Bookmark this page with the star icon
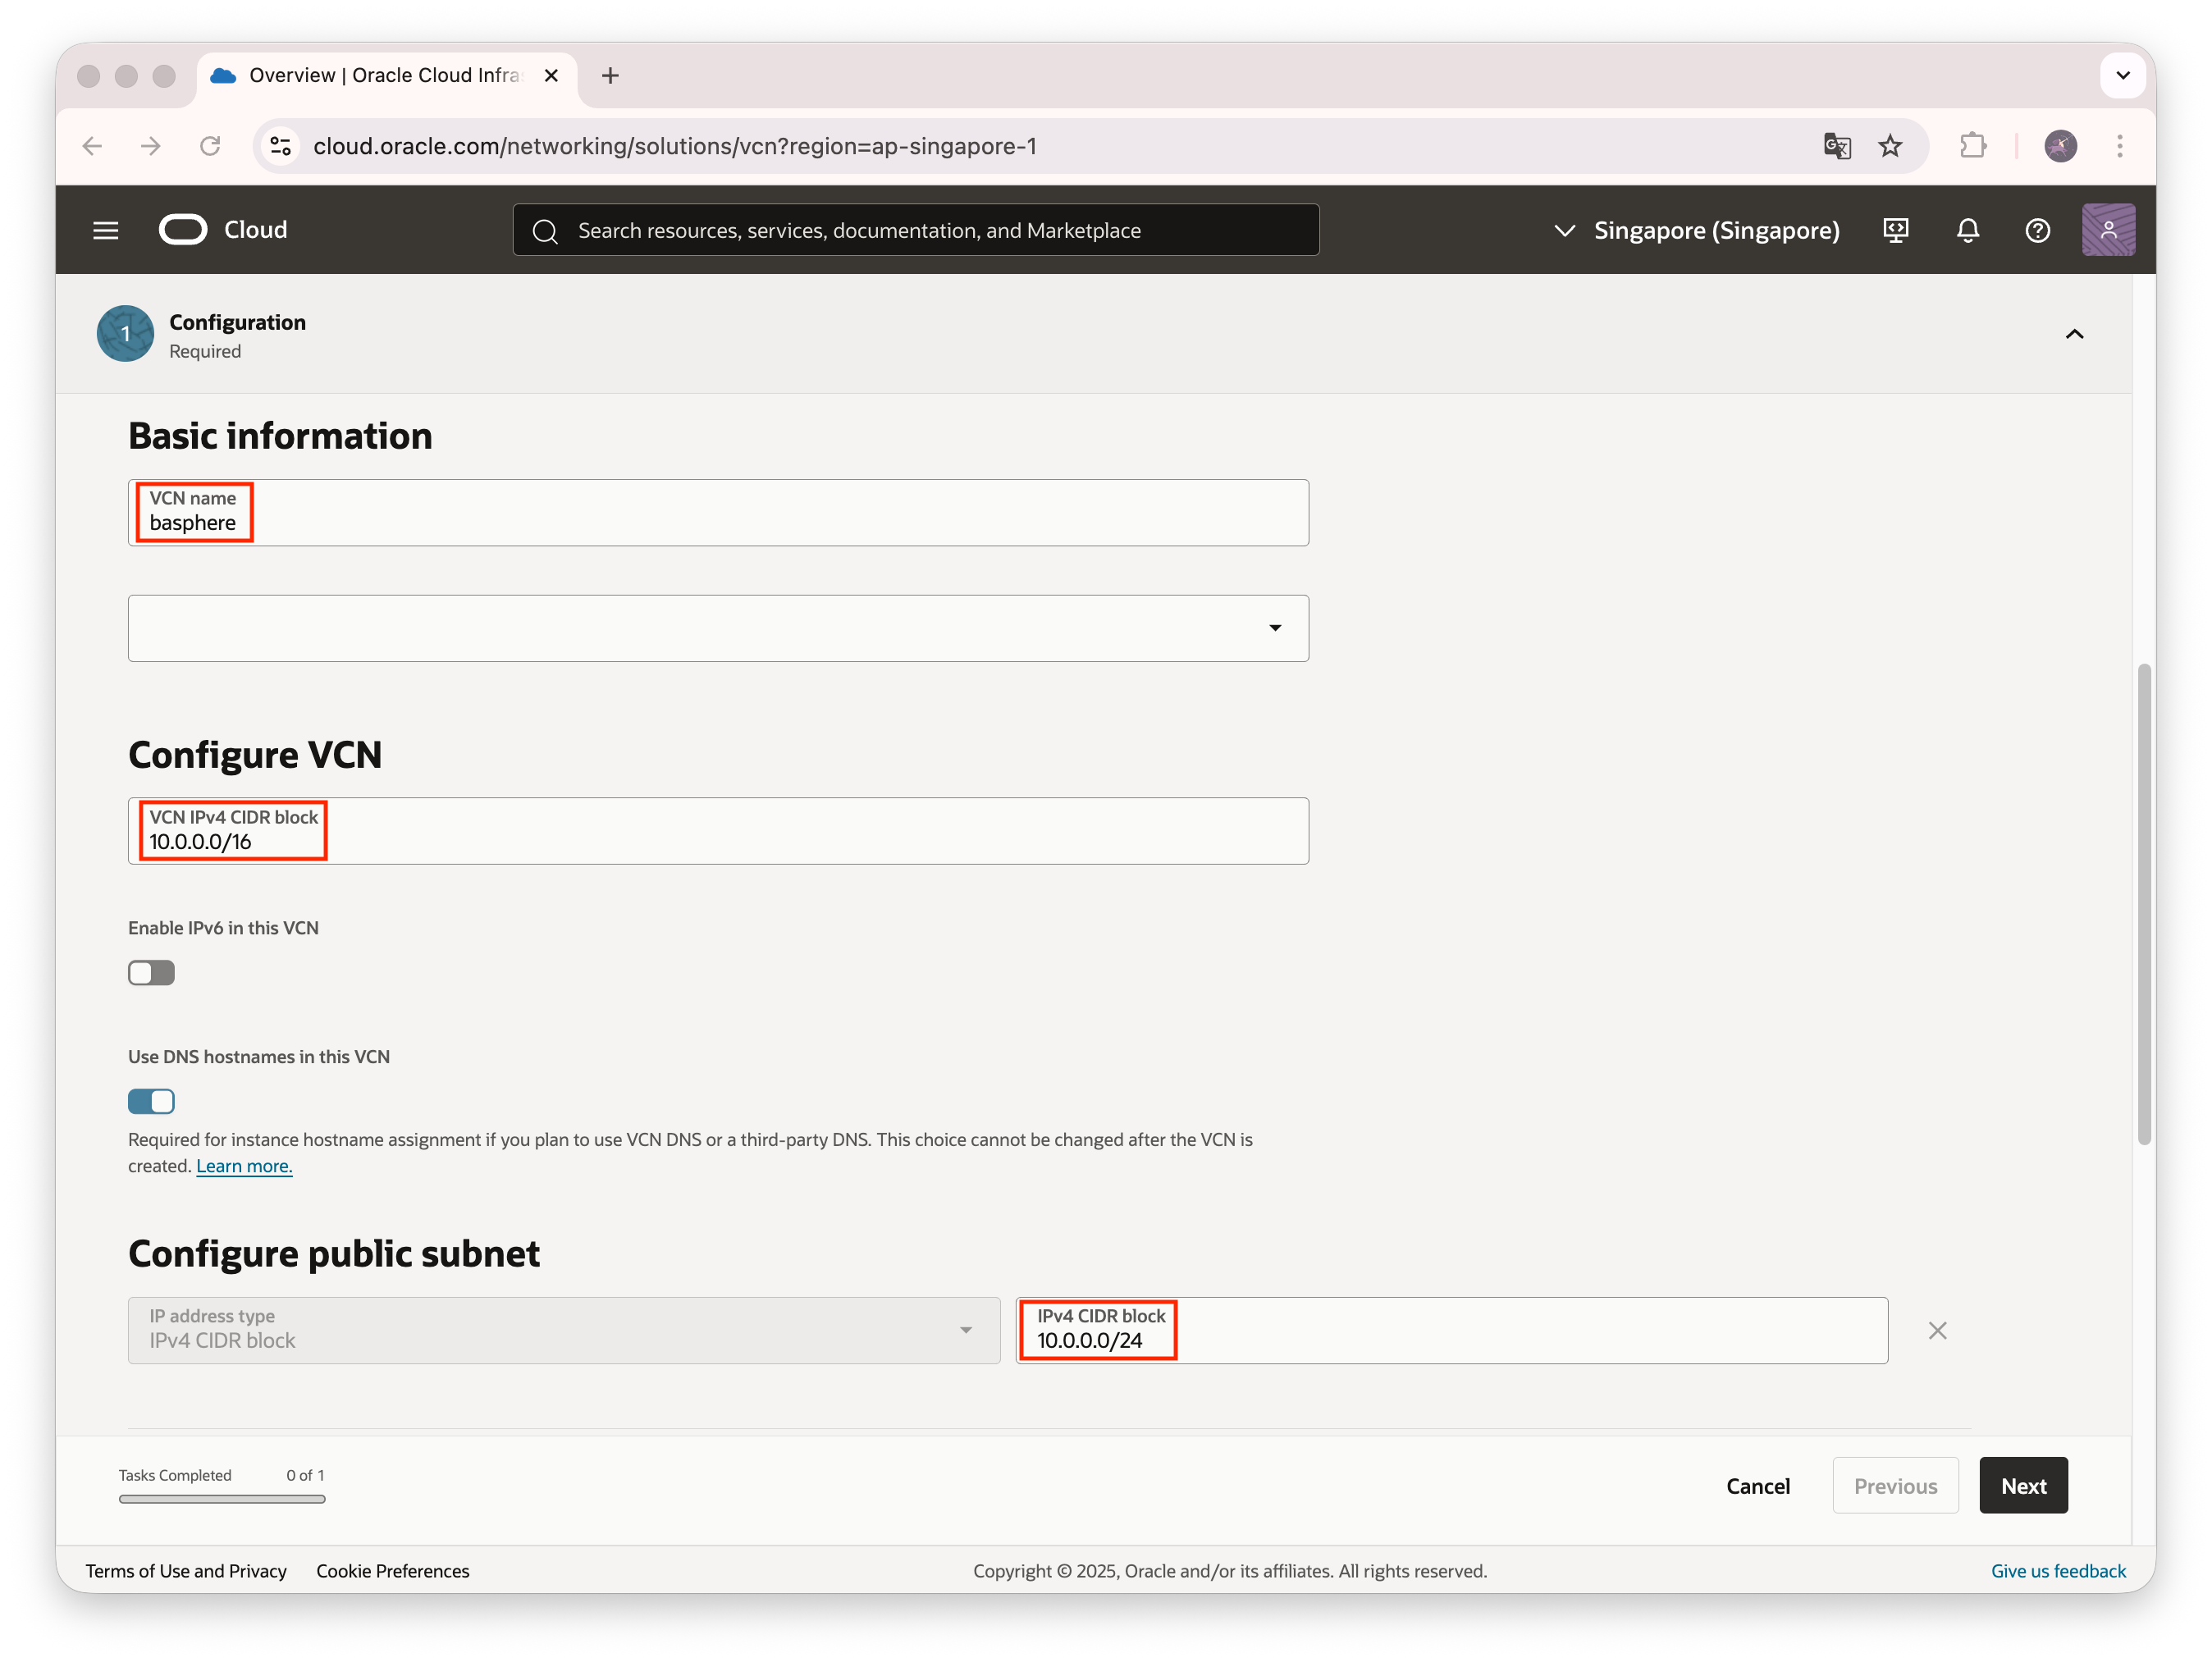This screenshot has width=2212, height=1662. 1889,146
